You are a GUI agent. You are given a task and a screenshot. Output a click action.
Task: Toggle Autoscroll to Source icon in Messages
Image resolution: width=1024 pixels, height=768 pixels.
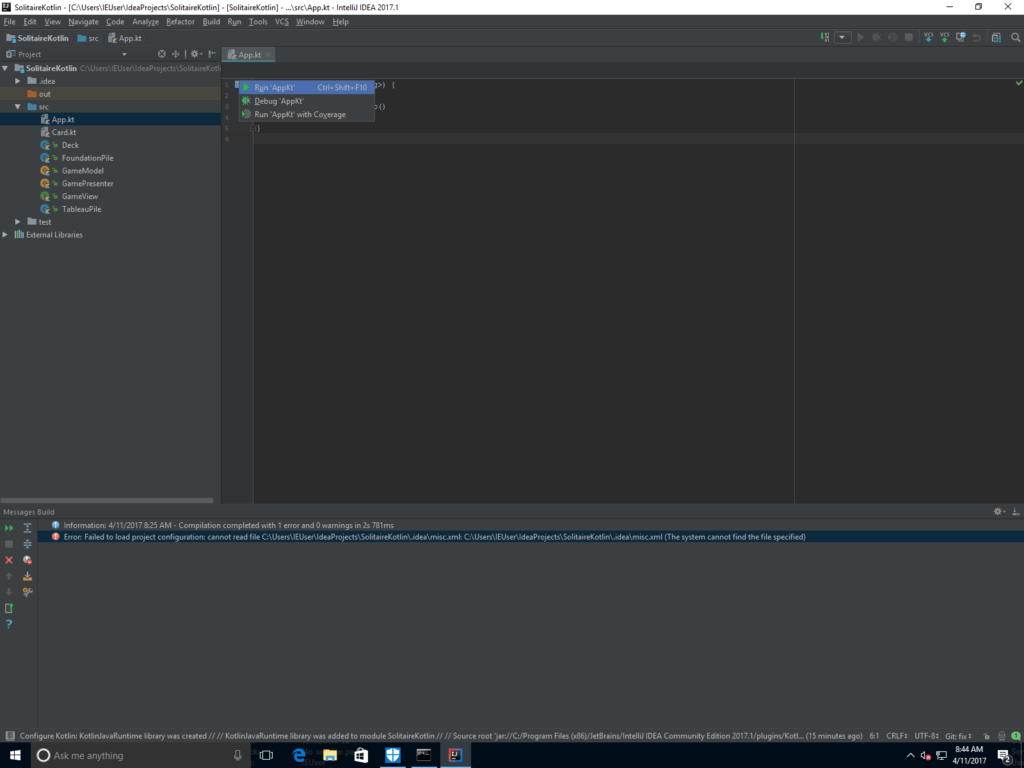coord(27,576)
